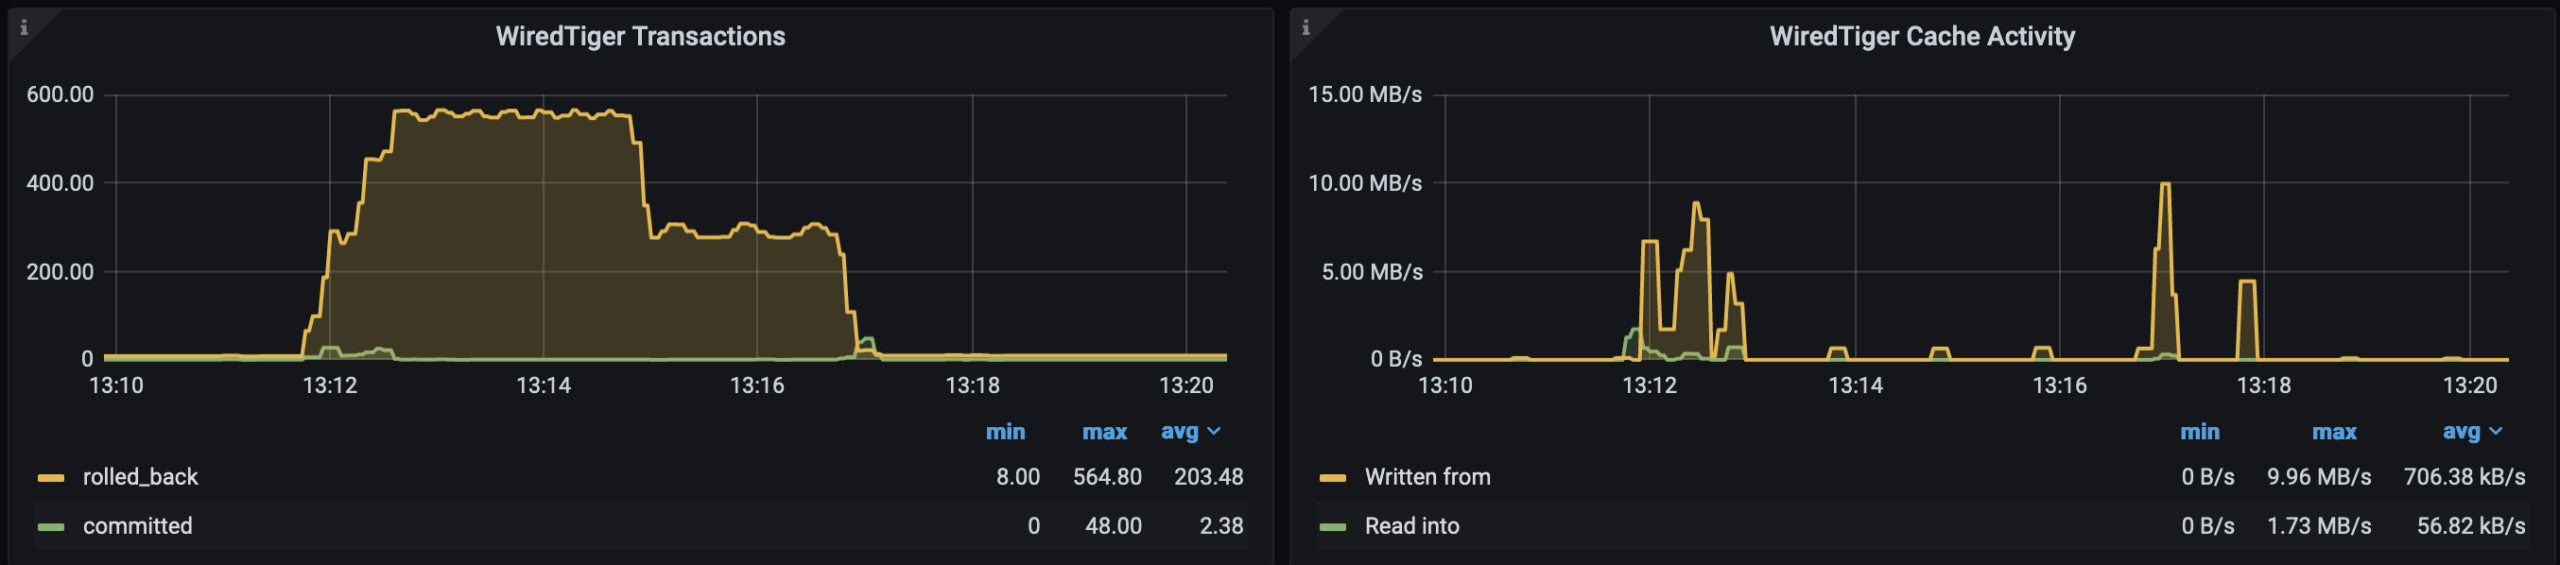Screen dimensions: 2560x565
Task: Click the rolled_back plateau peak in Transactions graph
Action: pos(500,114)
